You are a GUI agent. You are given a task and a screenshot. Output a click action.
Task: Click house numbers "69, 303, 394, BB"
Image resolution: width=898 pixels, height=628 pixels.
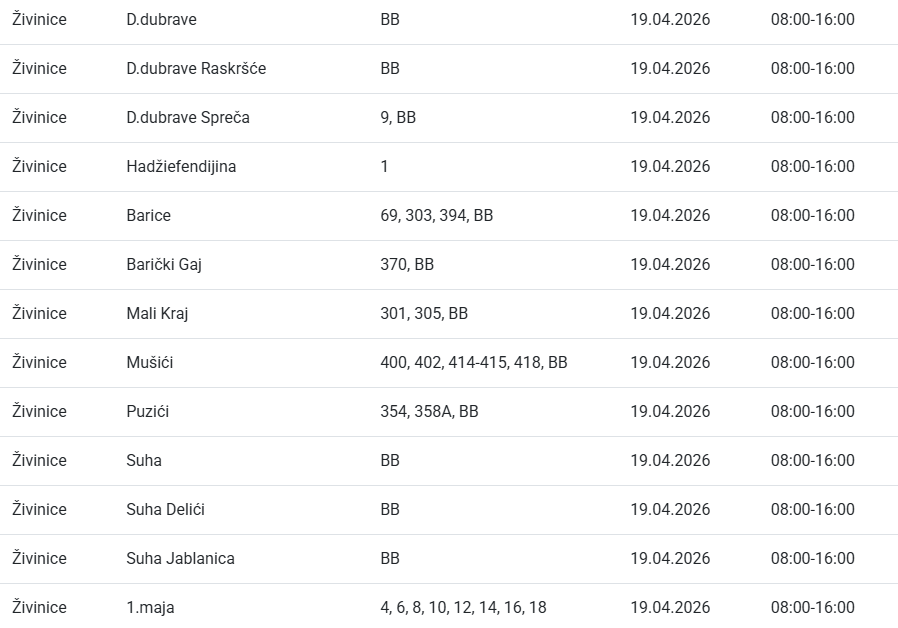click(436, 216)
